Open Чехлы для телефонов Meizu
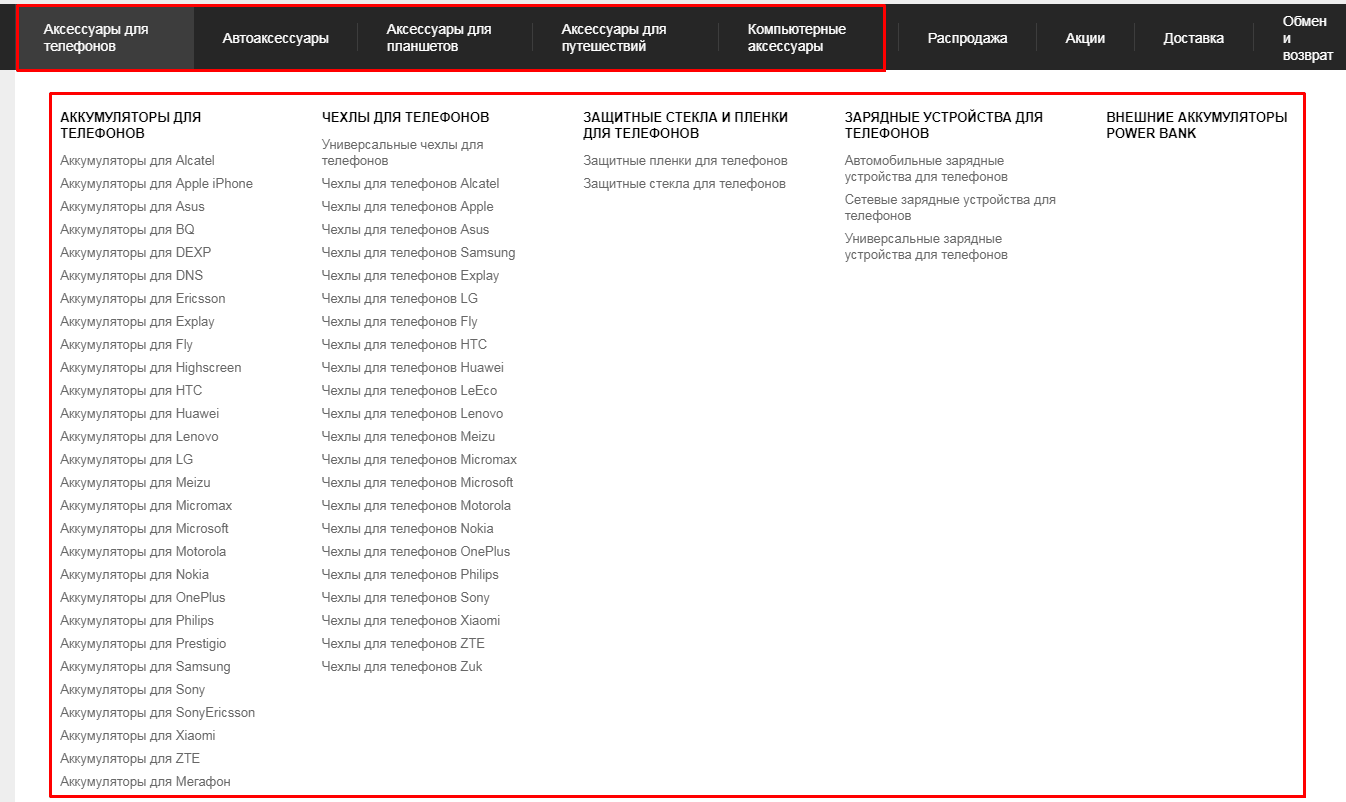The width and height of the screenshot is (1346, 802). [x=408, y=436]
